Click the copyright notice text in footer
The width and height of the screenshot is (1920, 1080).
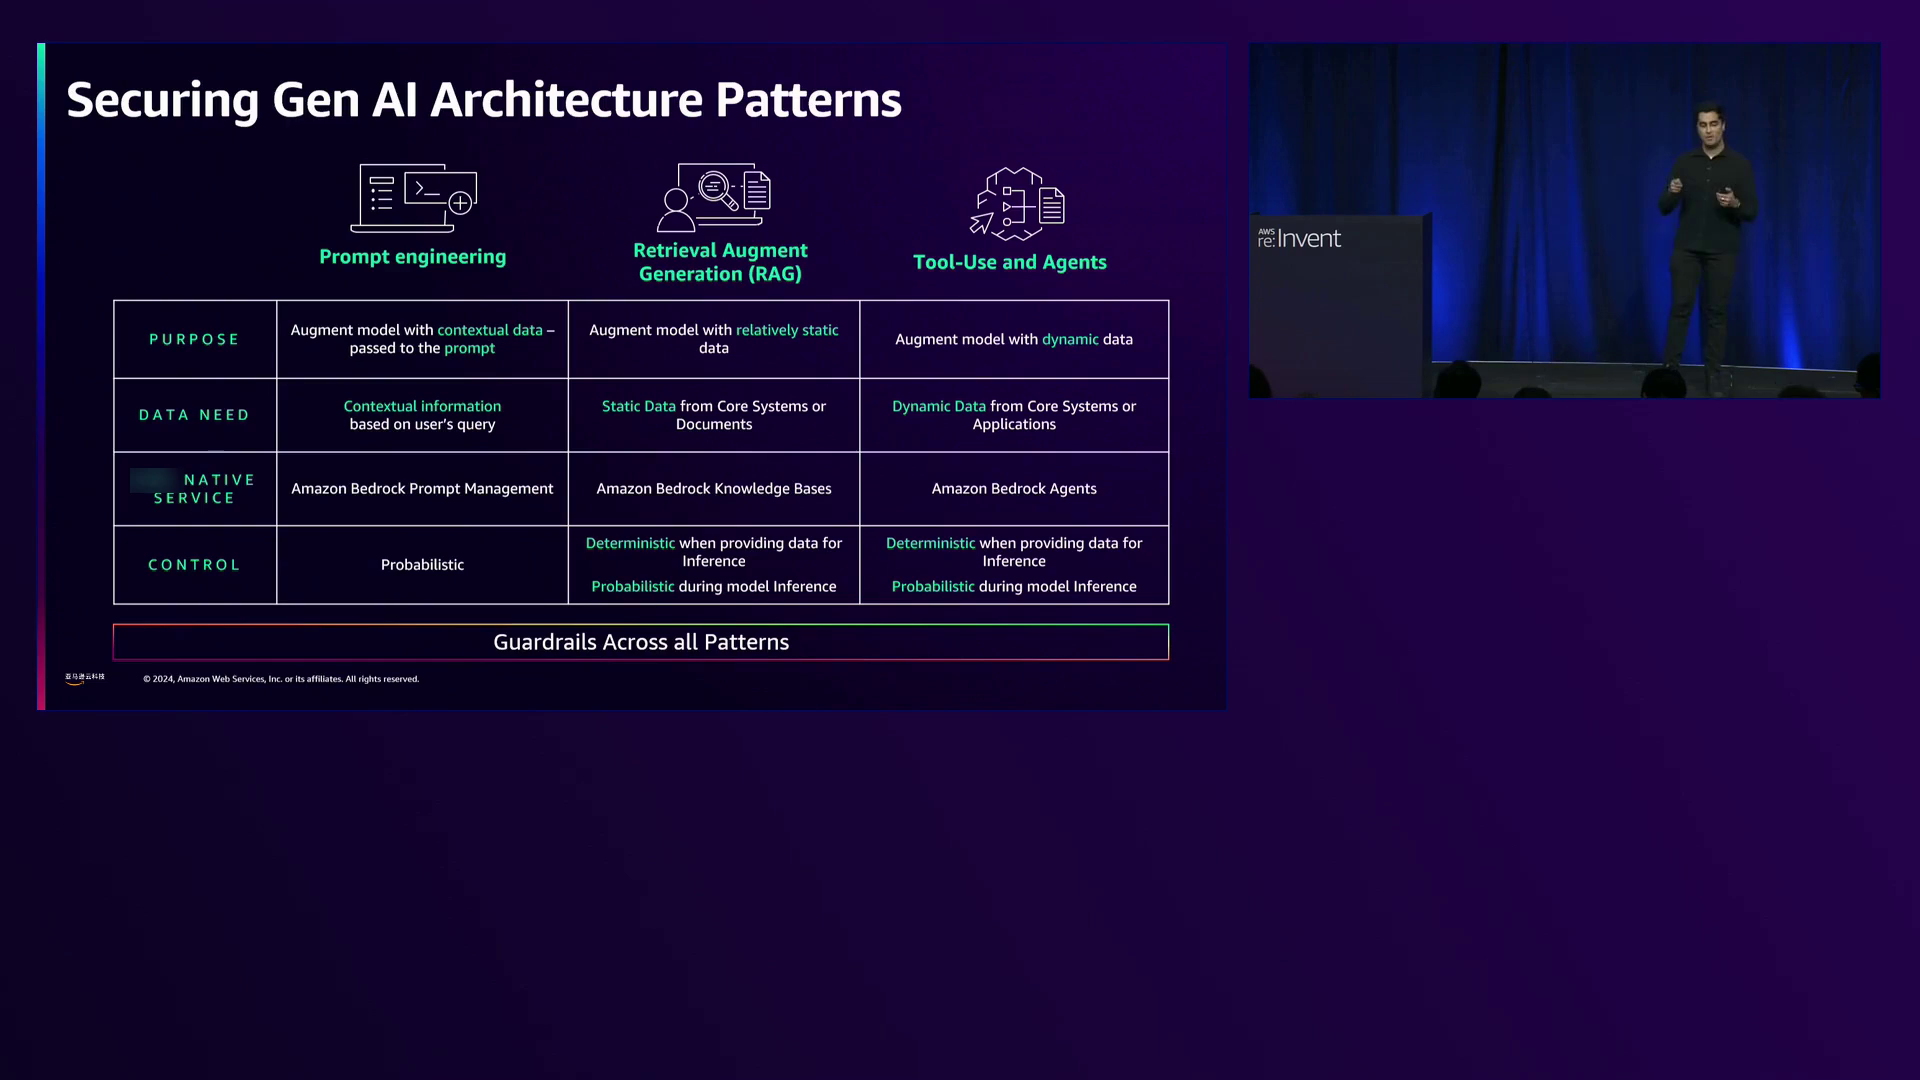[281, 679]
